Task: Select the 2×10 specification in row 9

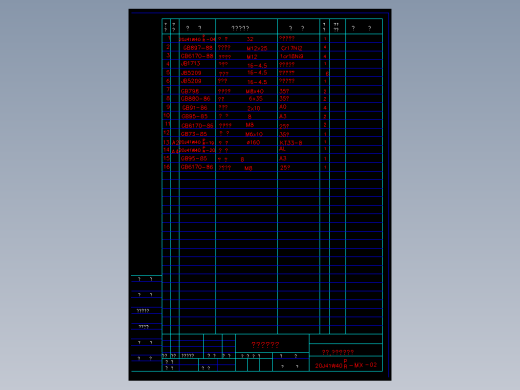Action: tap(254, 108)
